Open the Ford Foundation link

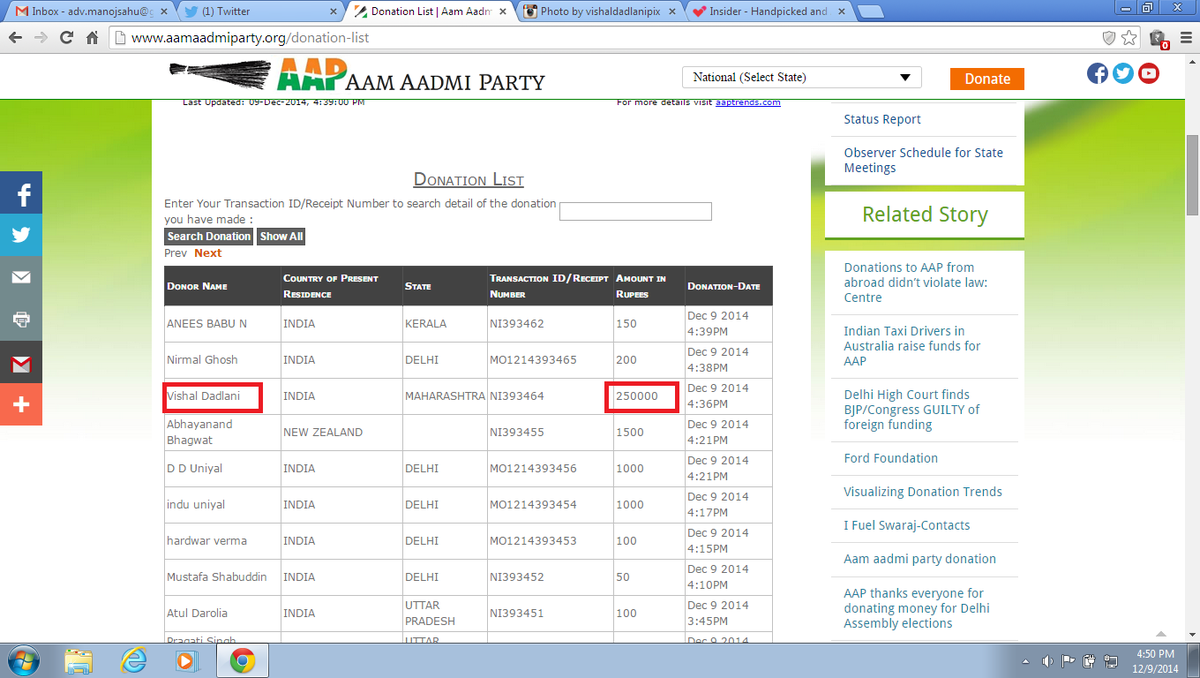[891, 458]
